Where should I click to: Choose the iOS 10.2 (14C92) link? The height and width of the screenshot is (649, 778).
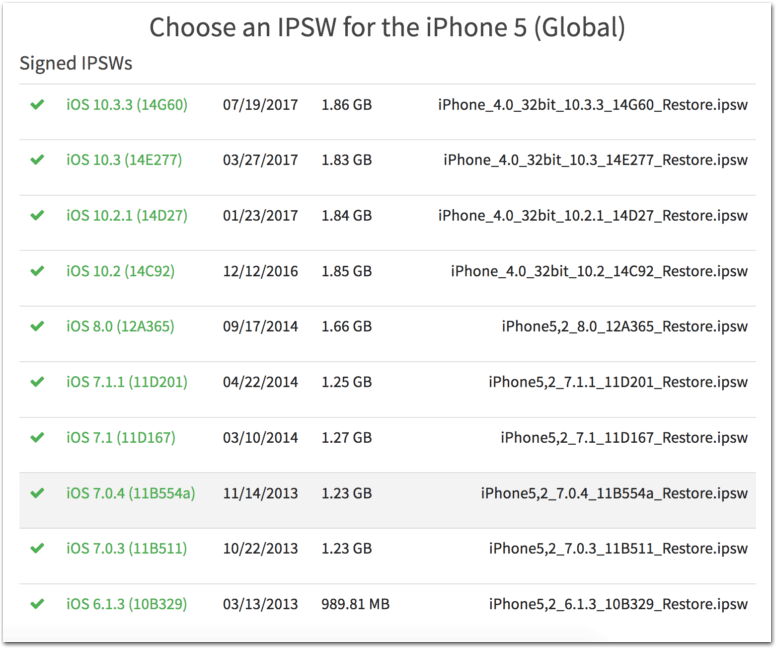pyautogui.click(x=121, y=271)
